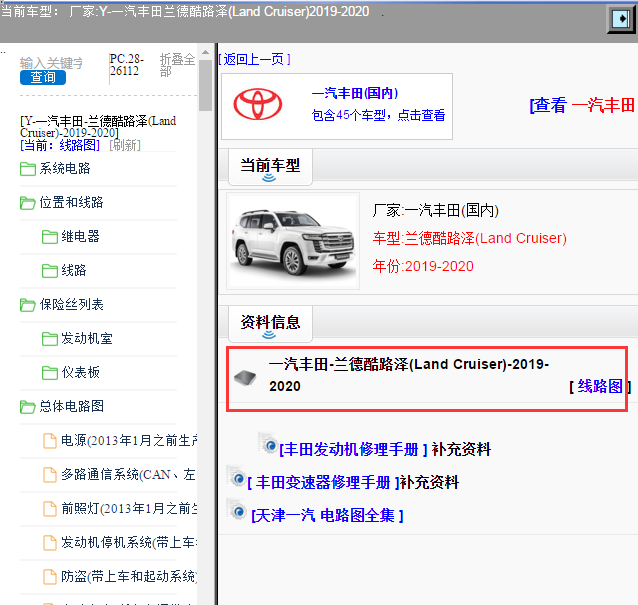Click icon beside 丰田变速器修理手册 link
The height and width of the screenshot is (605, 638).
(236, 477)
